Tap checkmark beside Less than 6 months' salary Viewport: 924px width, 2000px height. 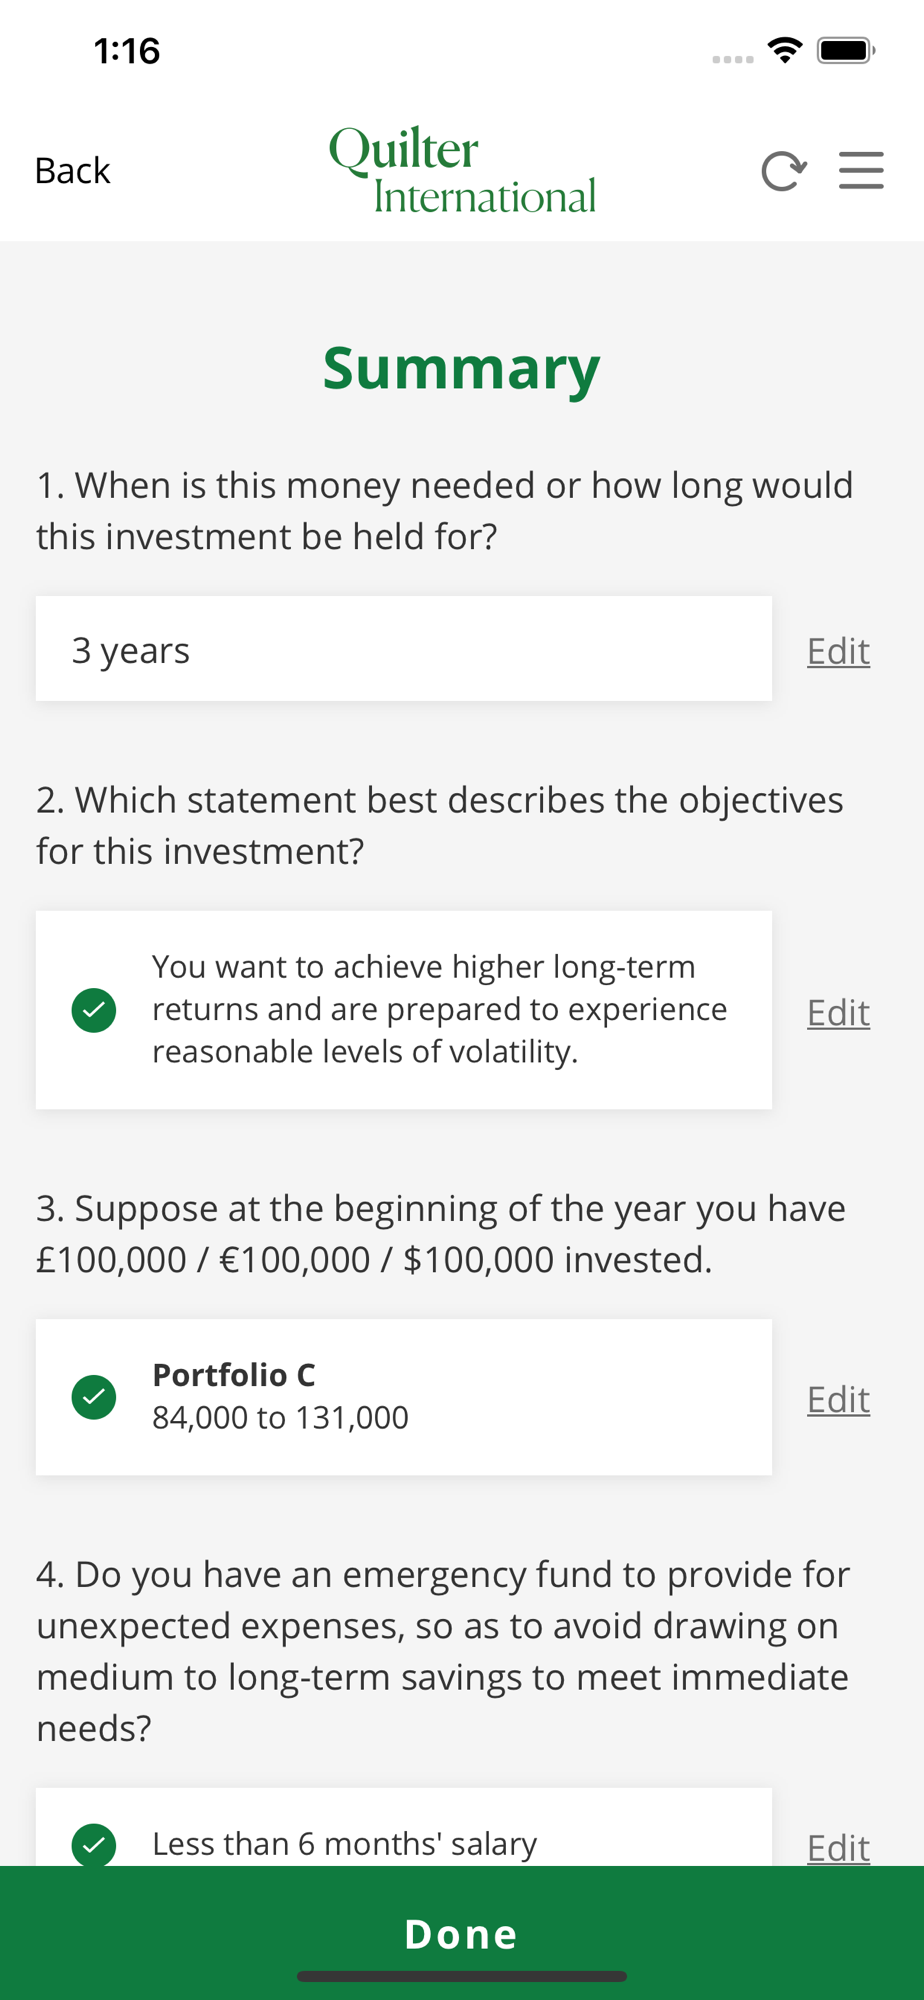click(x=94, y=1845)
